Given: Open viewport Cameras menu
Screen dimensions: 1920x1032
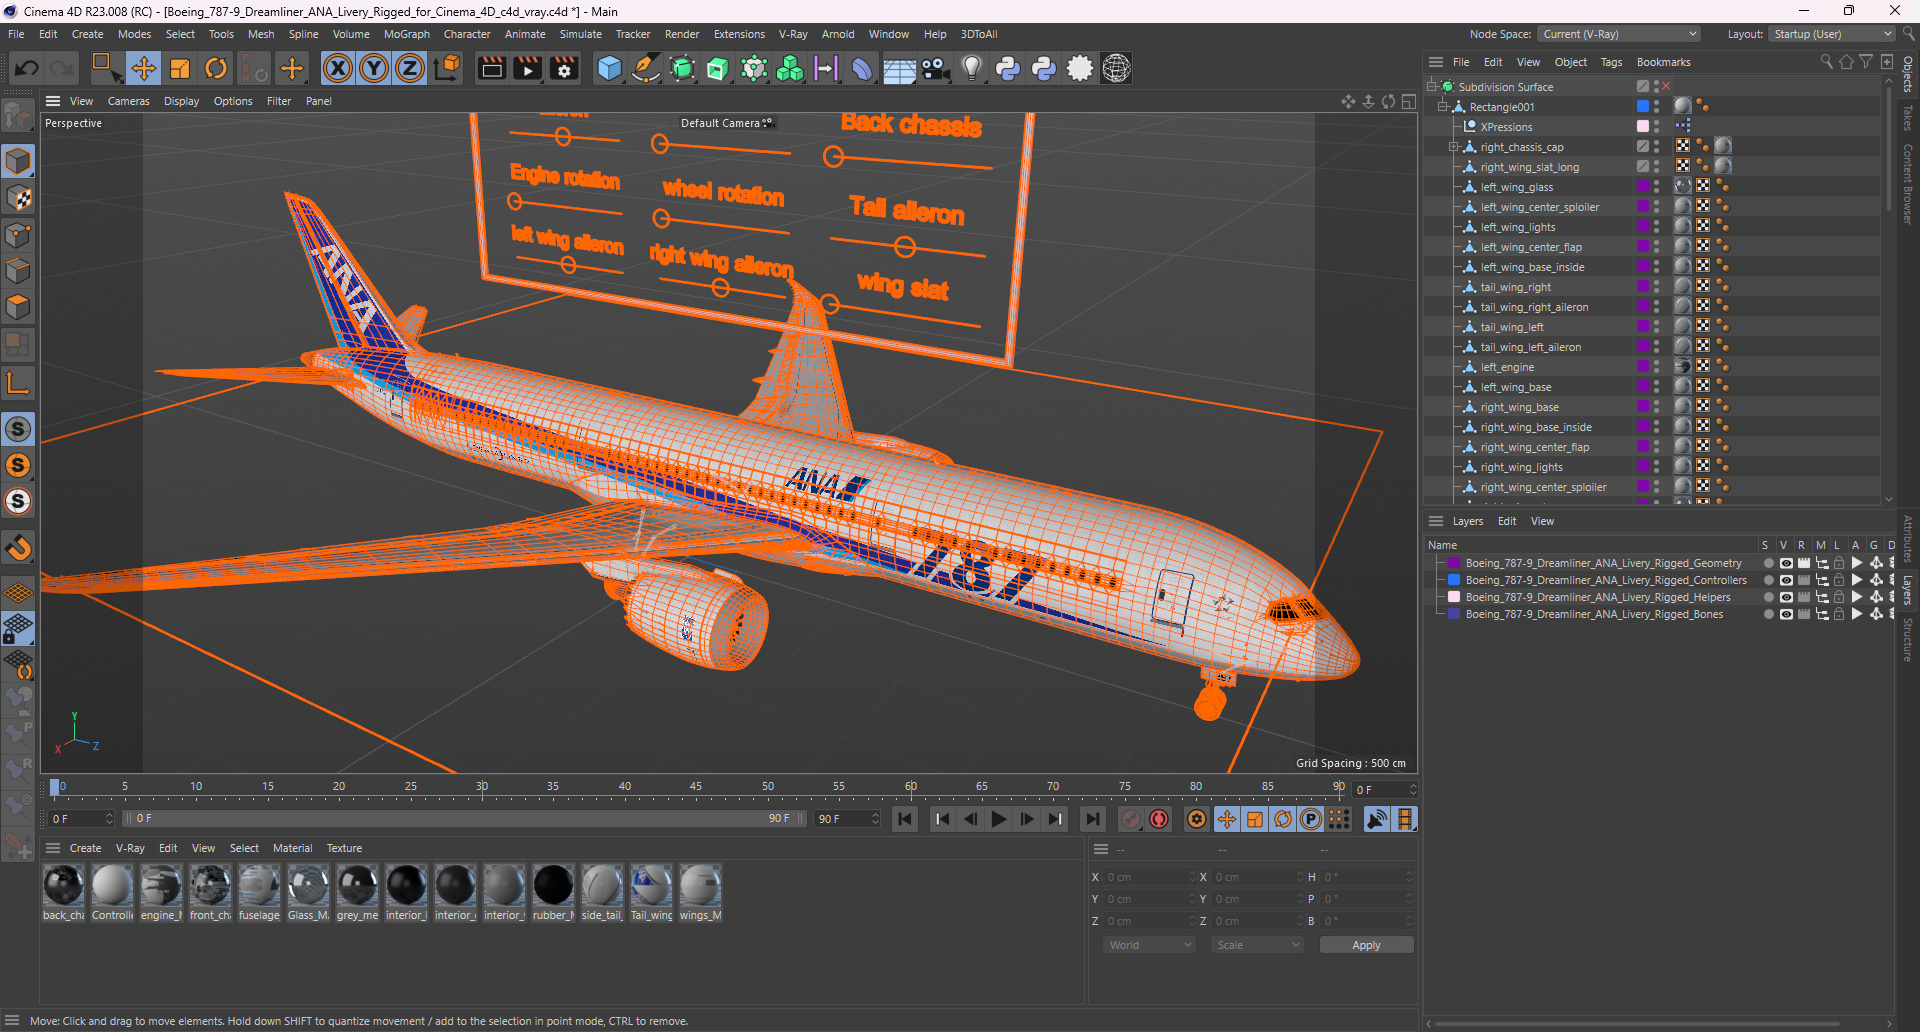Looking at the screenshot, I should 129,101.
